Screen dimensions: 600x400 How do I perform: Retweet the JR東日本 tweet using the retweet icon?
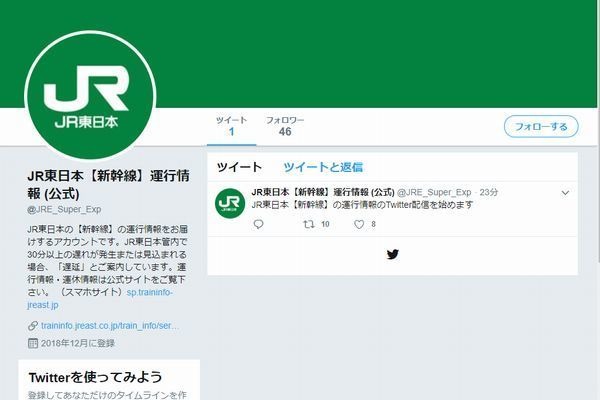308,224
